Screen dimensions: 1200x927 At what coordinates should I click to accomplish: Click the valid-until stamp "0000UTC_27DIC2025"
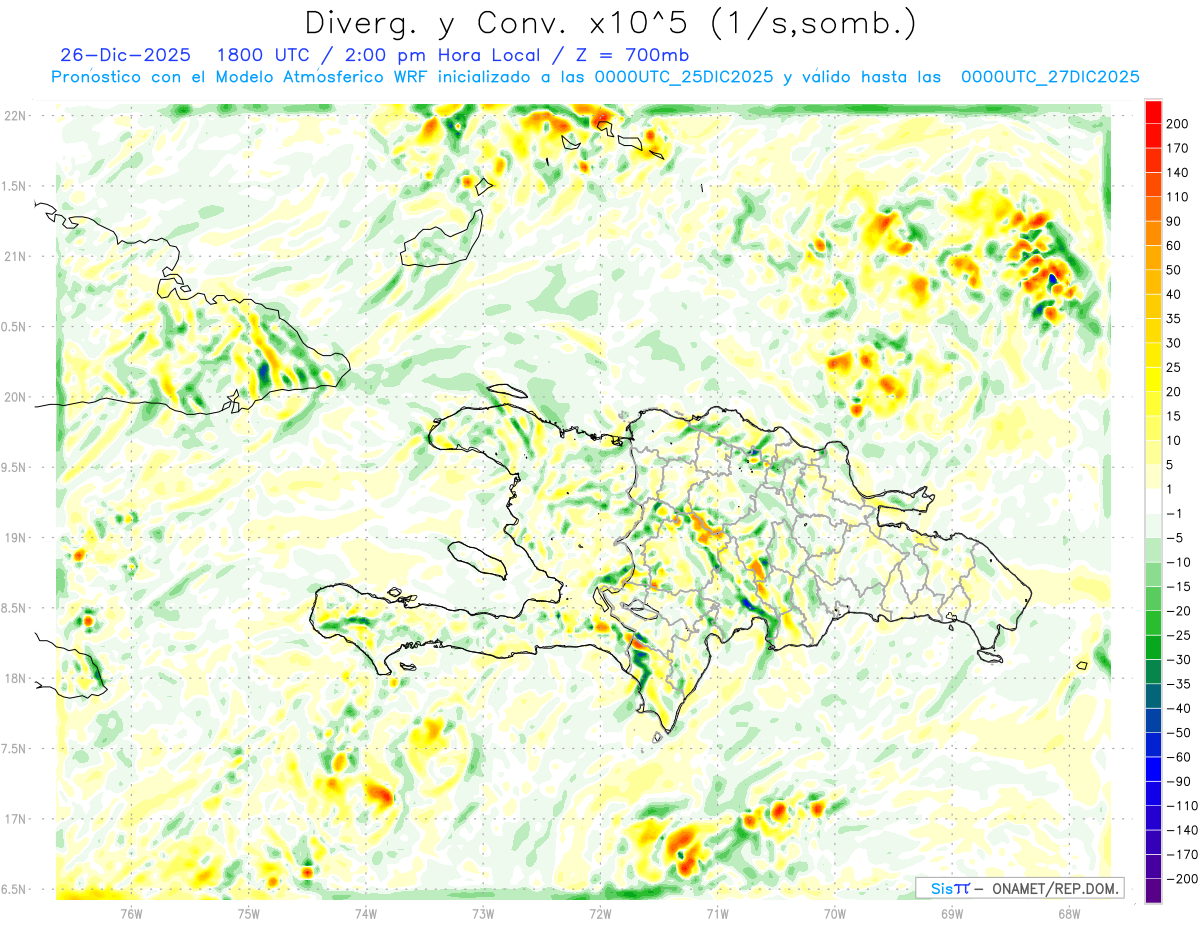tap(1050, 77)
